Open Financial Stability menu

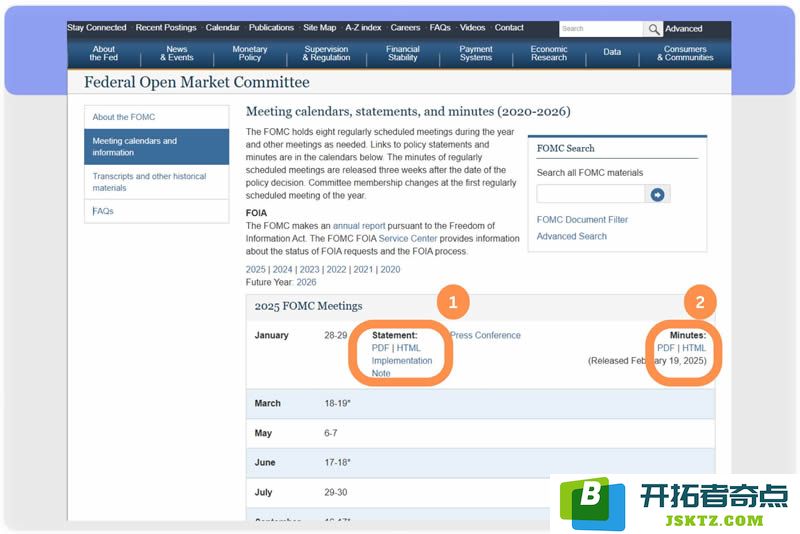tap(403, 53)
